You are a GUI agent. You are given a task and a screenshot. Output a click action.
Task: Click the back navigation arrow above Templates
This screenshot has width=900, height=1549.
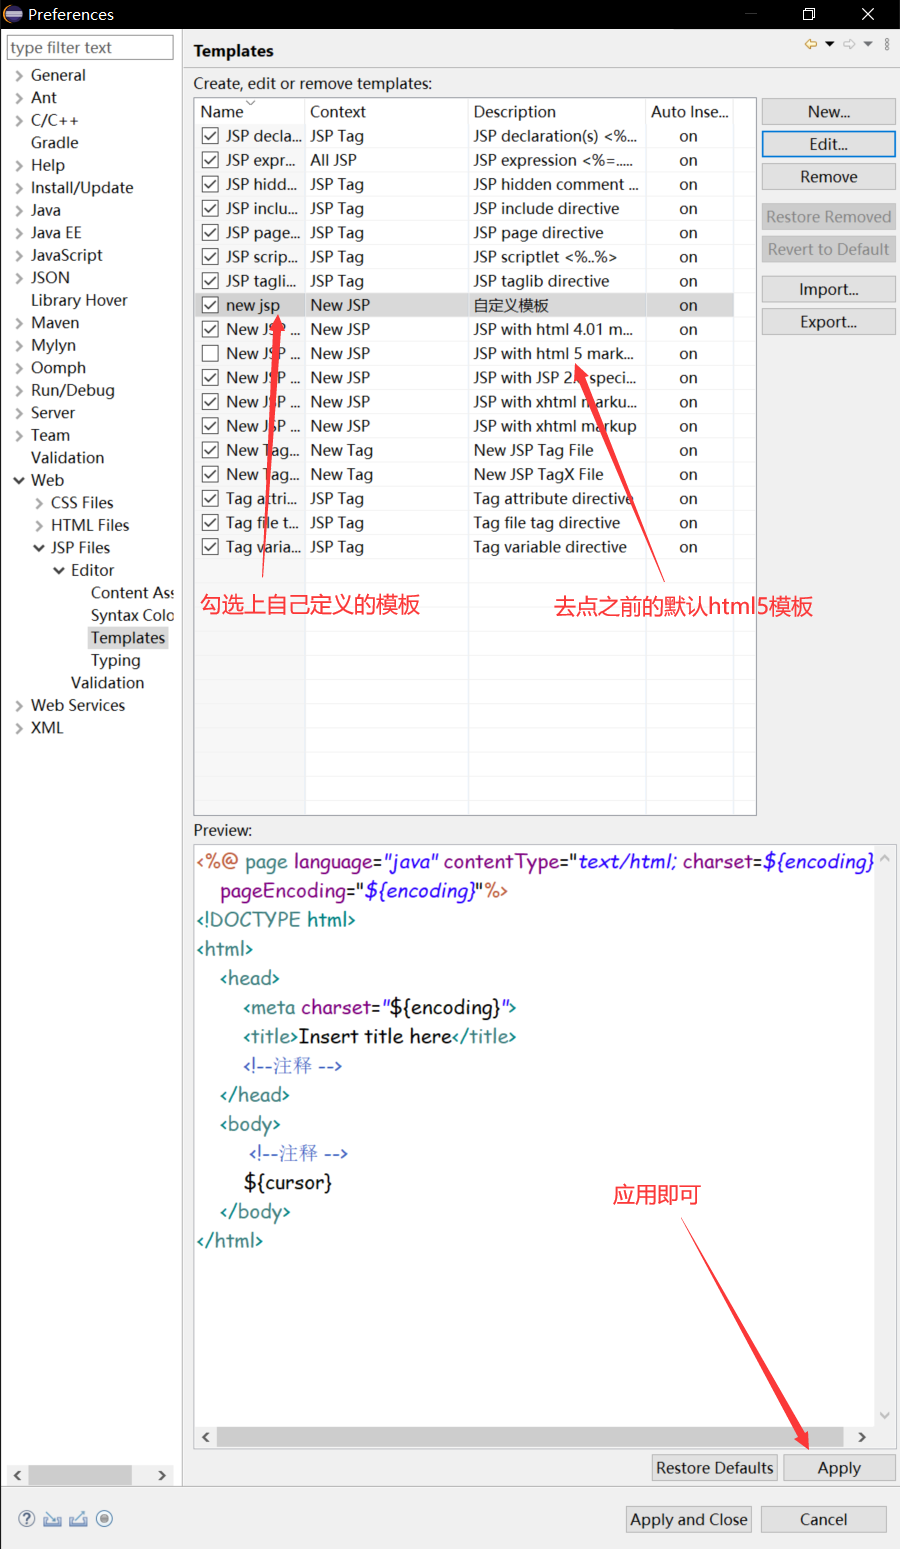click(x=810, y=44)
